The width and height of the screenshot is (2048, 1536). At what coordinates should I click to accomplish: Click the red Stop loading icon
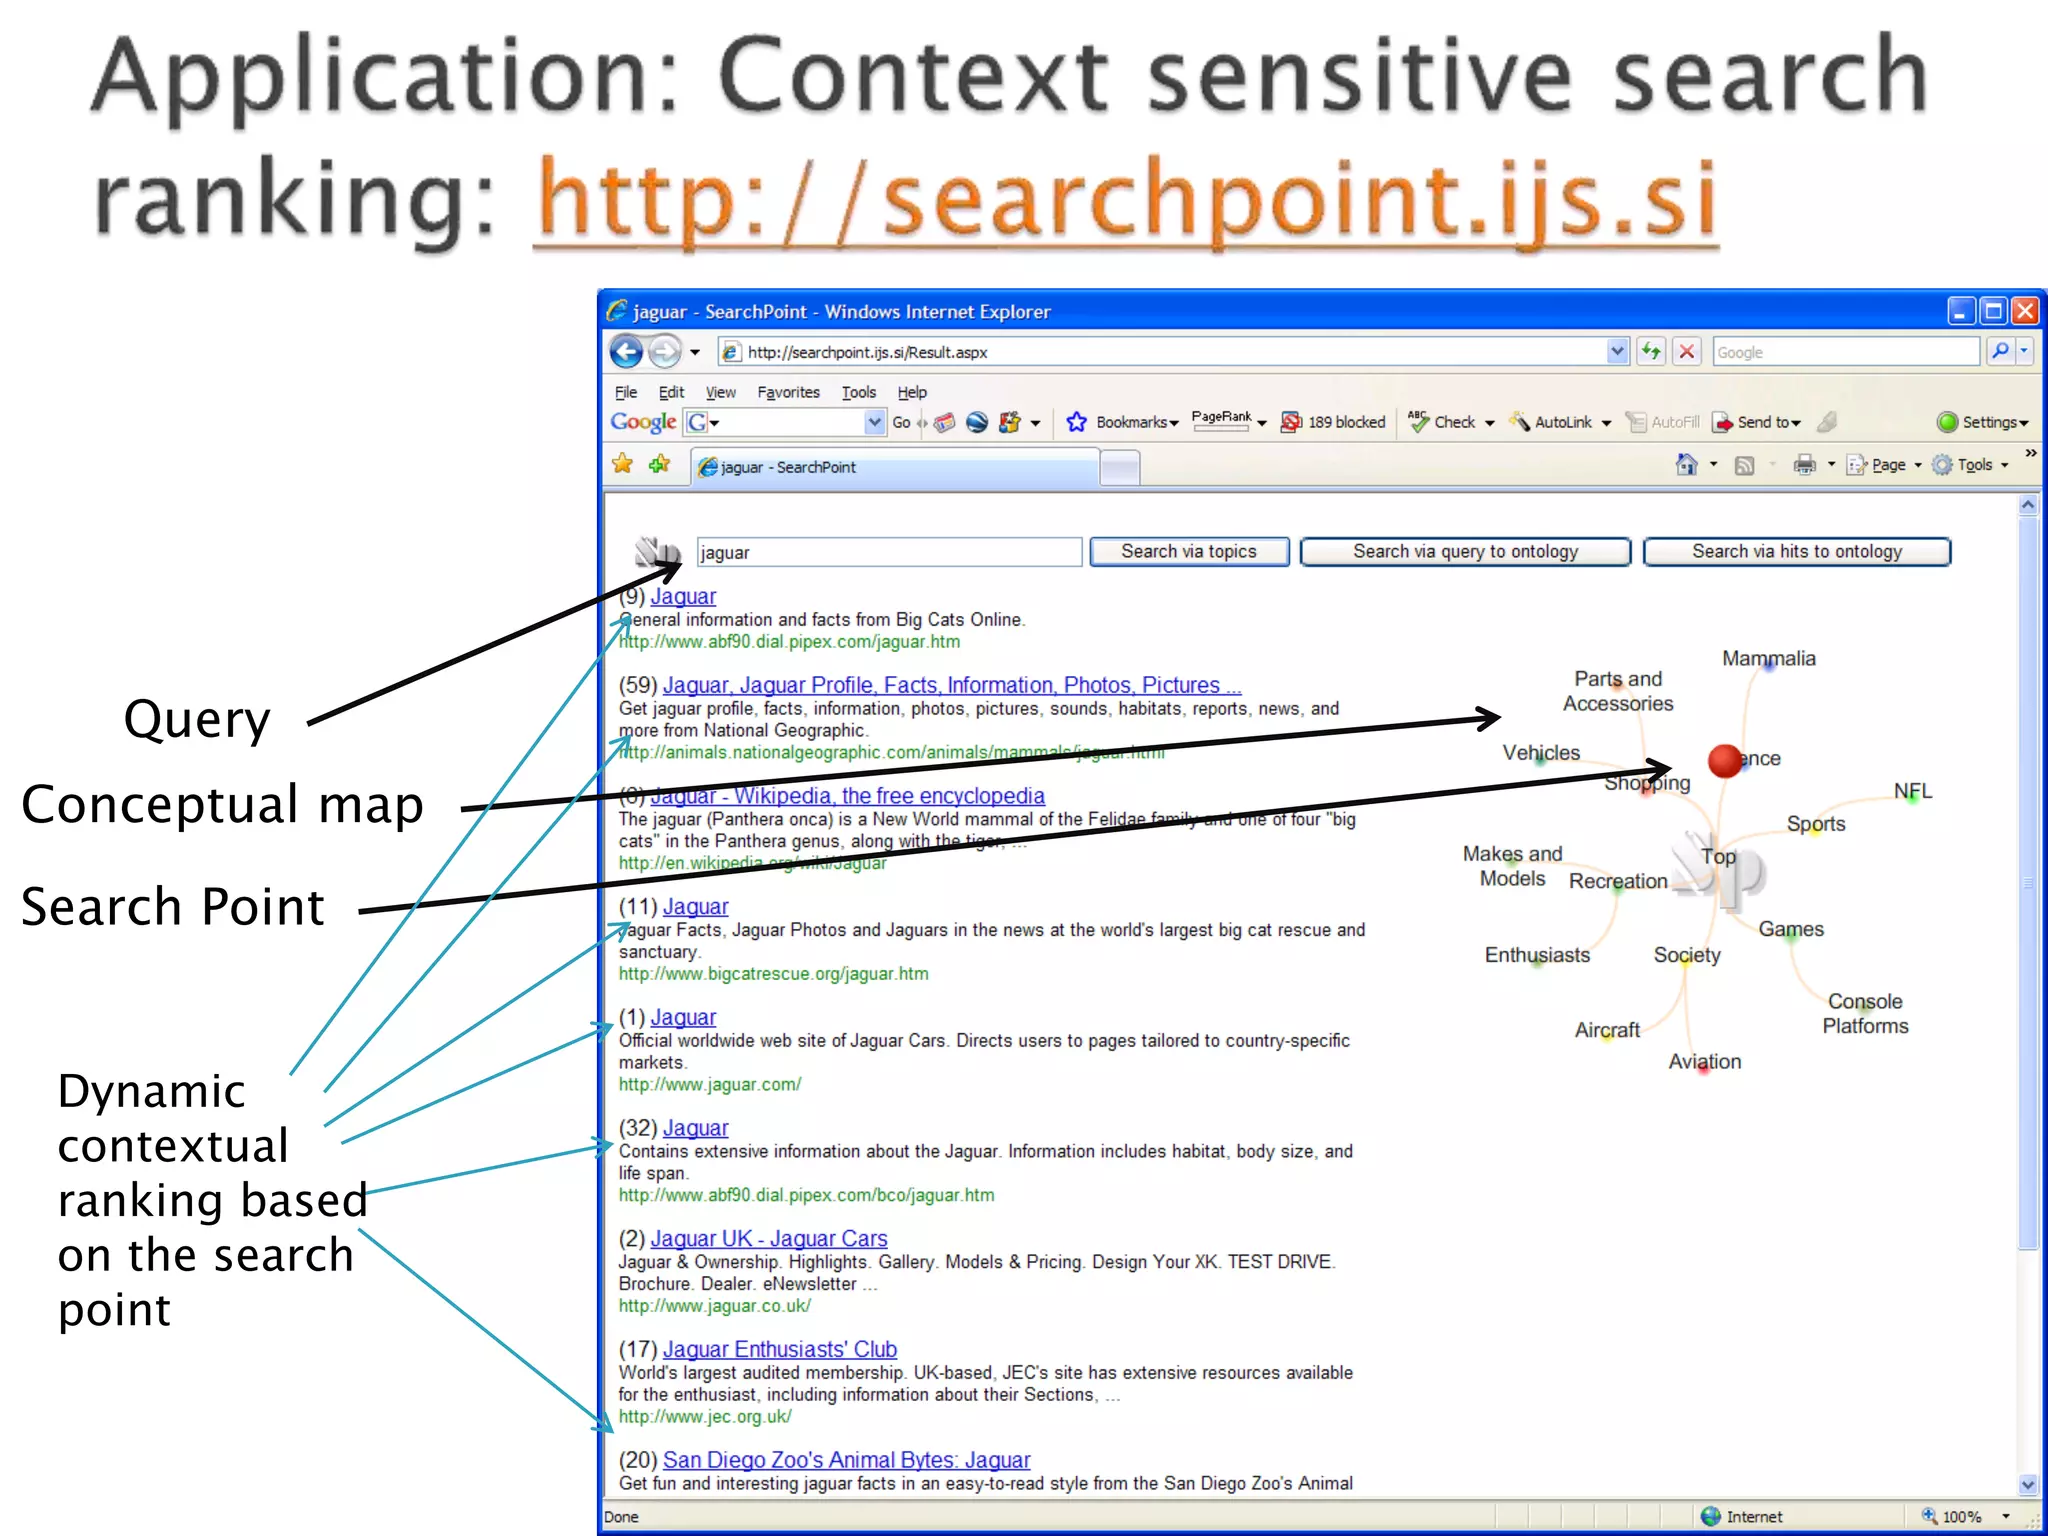(1687, 351)
